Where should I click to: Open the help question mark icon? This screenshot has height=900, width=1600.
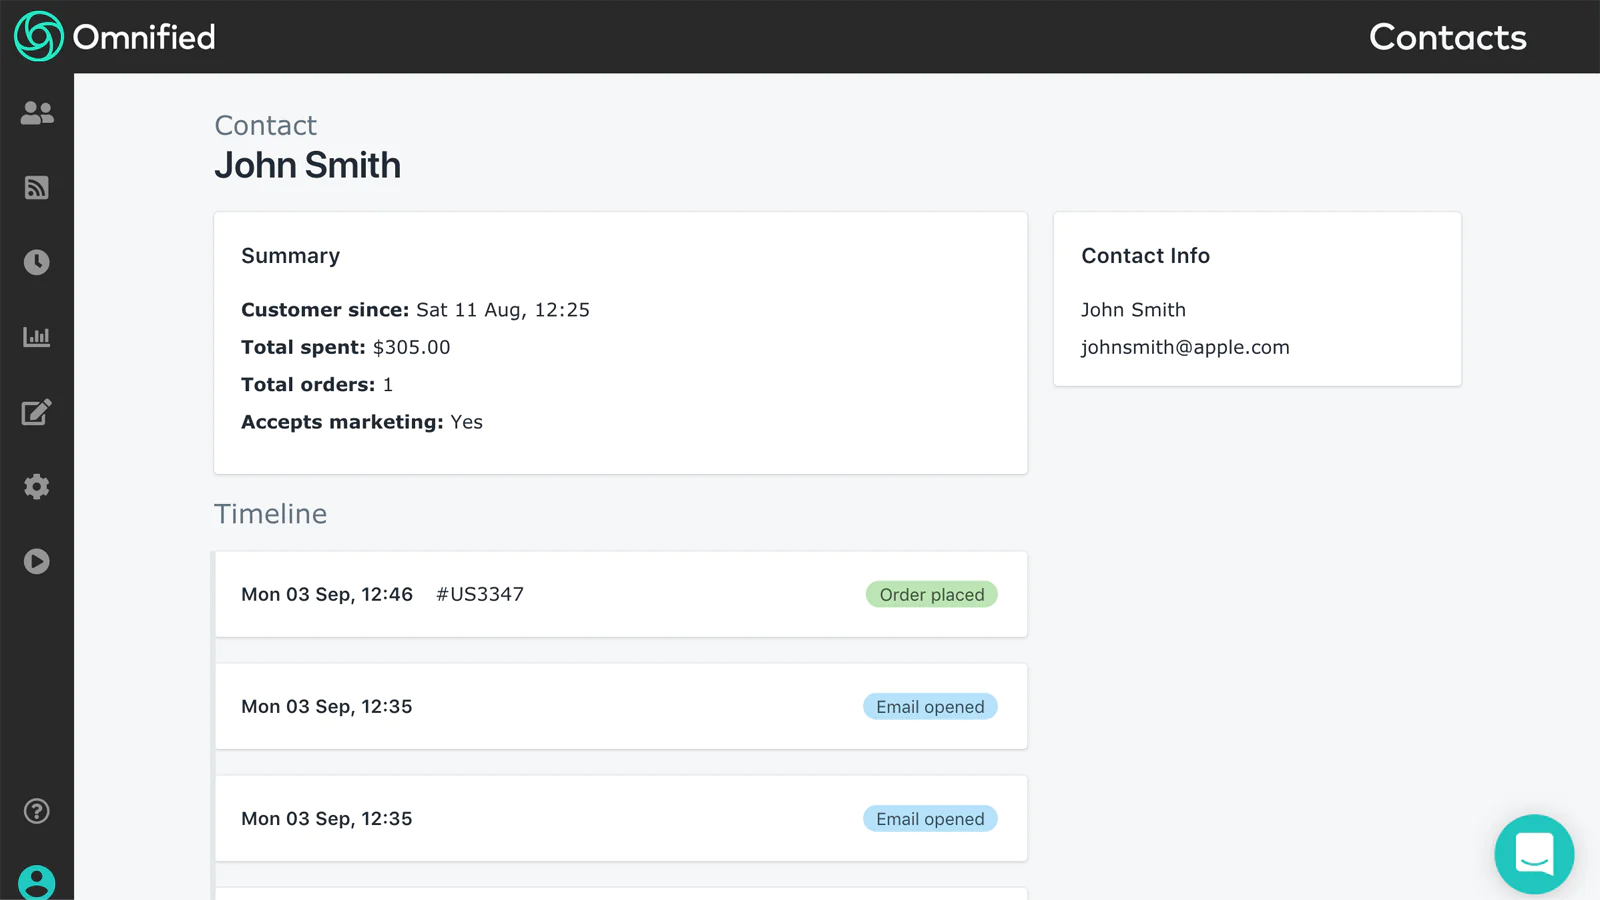point(37,811)
